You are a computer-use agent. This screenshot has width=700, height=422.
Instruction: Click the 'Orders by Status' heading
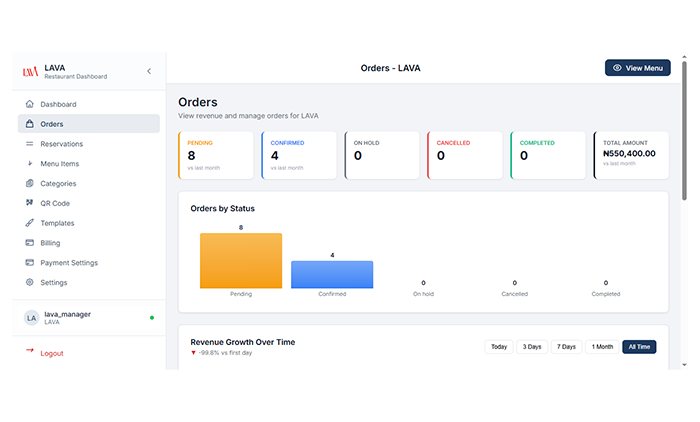(x=222, y=209)
